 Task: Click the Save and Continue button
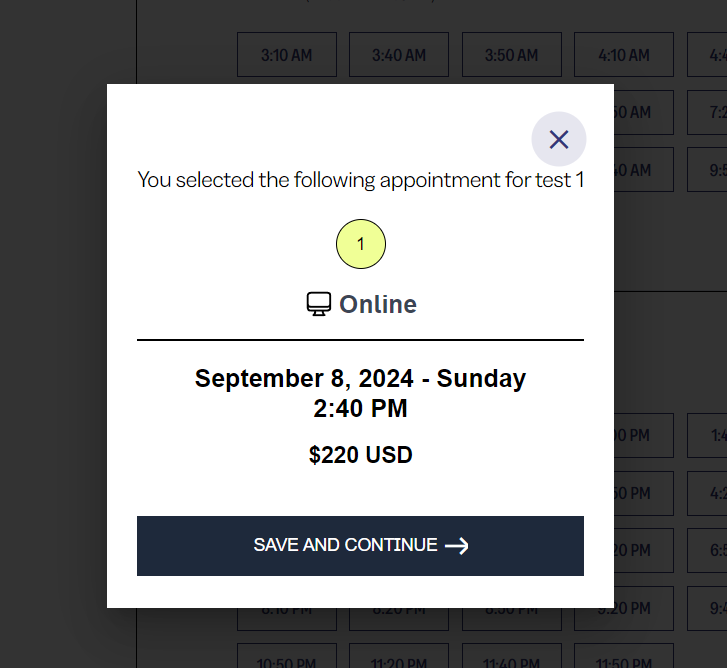click(x=360, y=545)
